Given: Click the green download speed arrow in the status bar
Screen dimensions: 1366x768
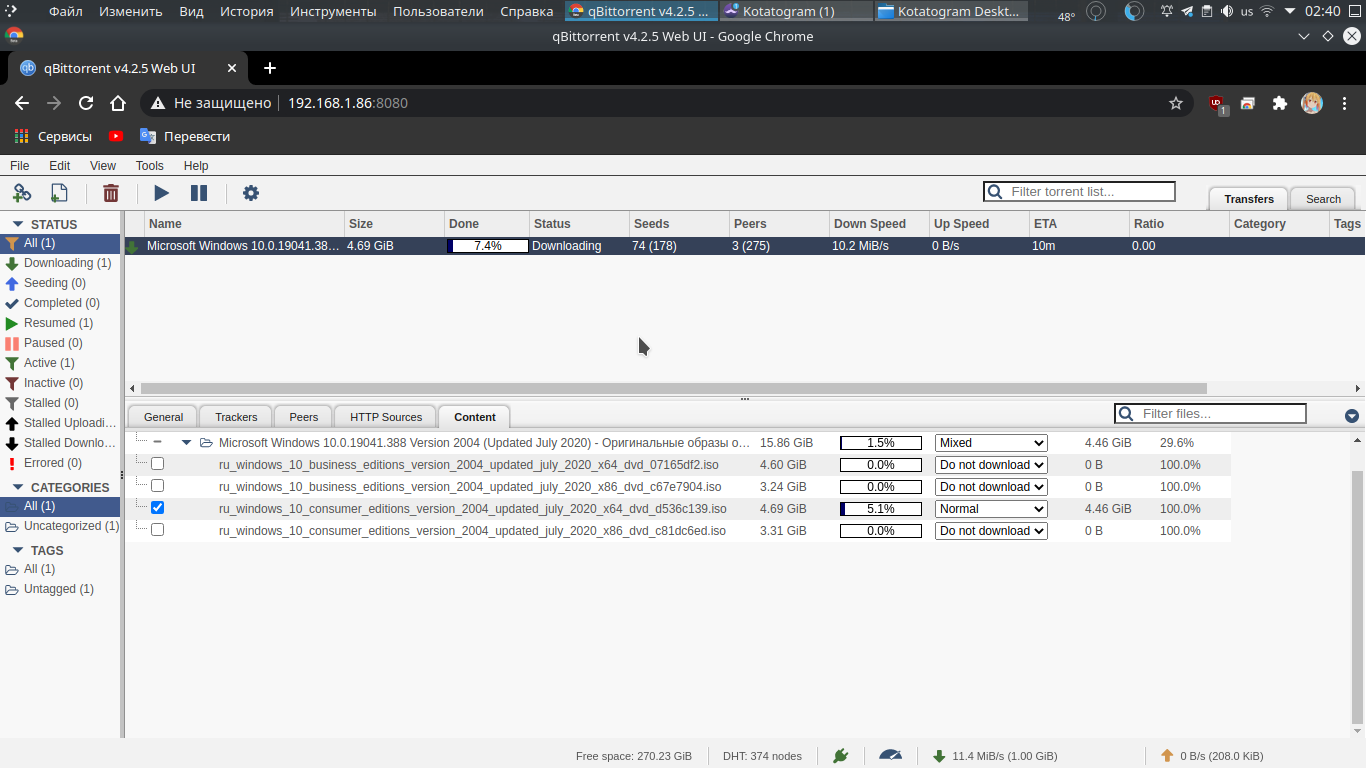Looking at the screenshot, I should 939,756.
